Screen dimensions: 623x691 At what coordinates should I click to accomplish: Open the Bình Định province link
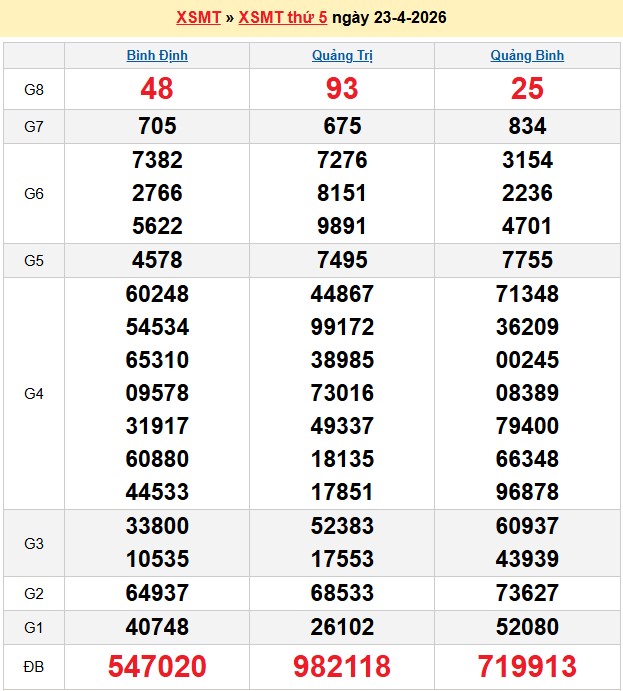pos(157,55)
